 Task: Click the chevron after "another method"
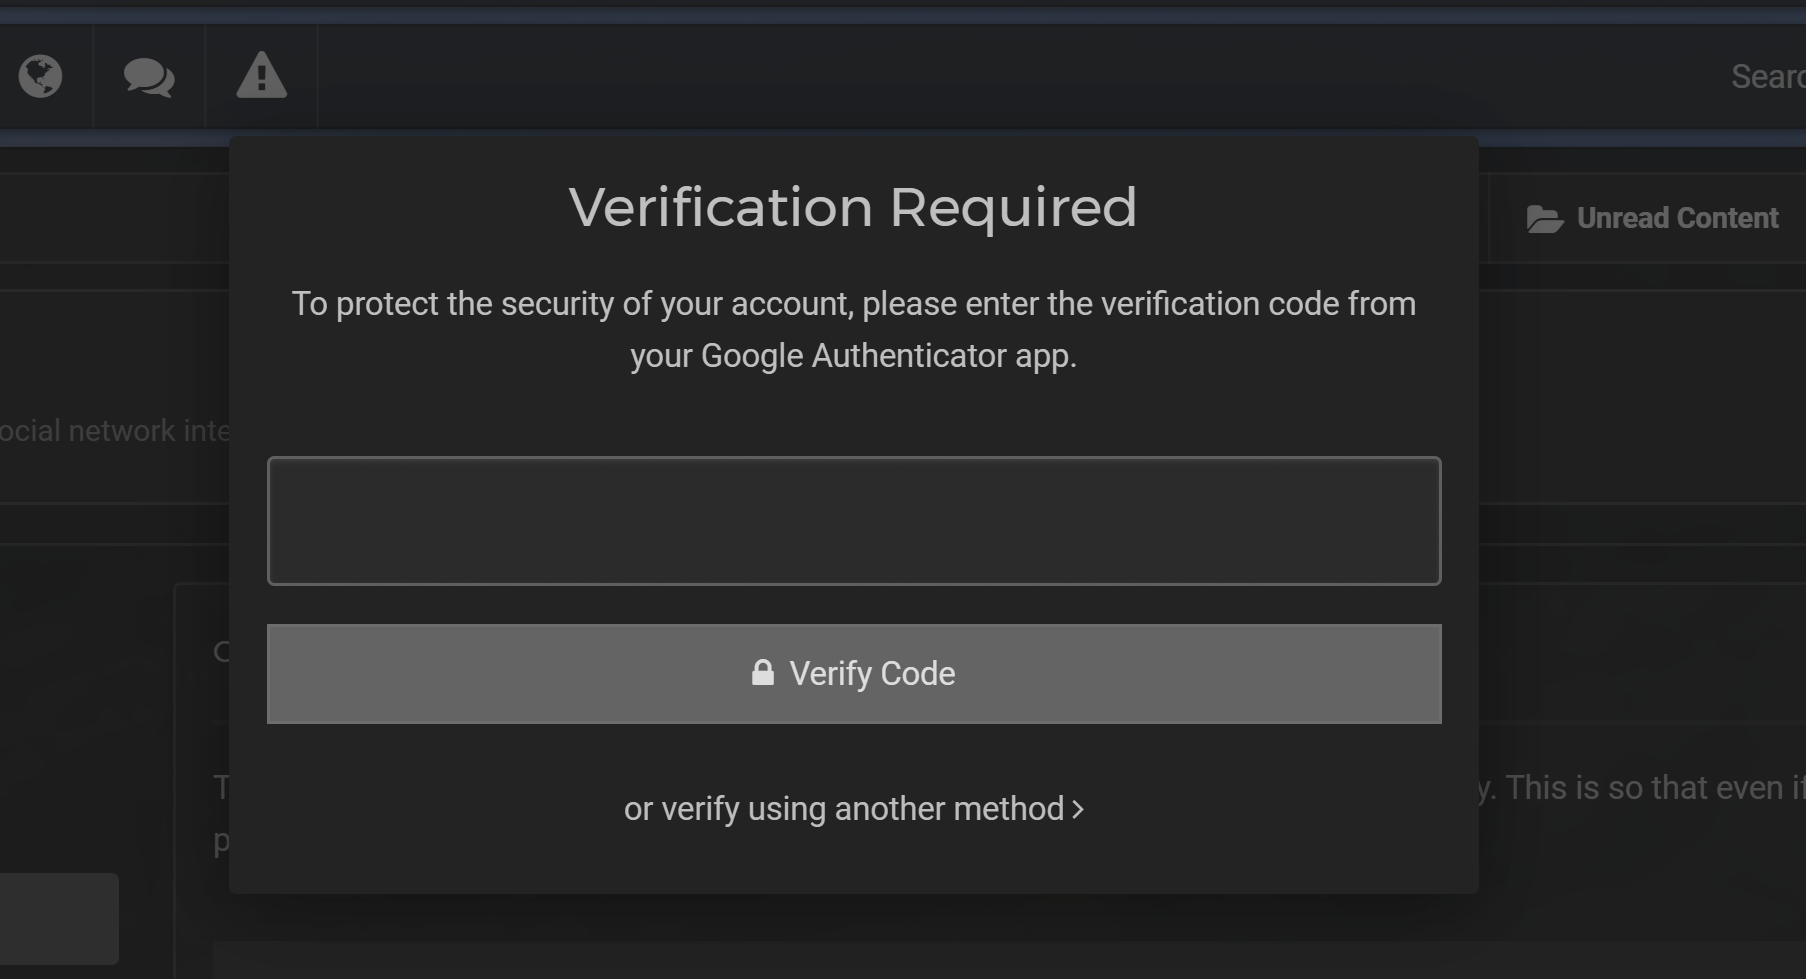pos(1078,809)
